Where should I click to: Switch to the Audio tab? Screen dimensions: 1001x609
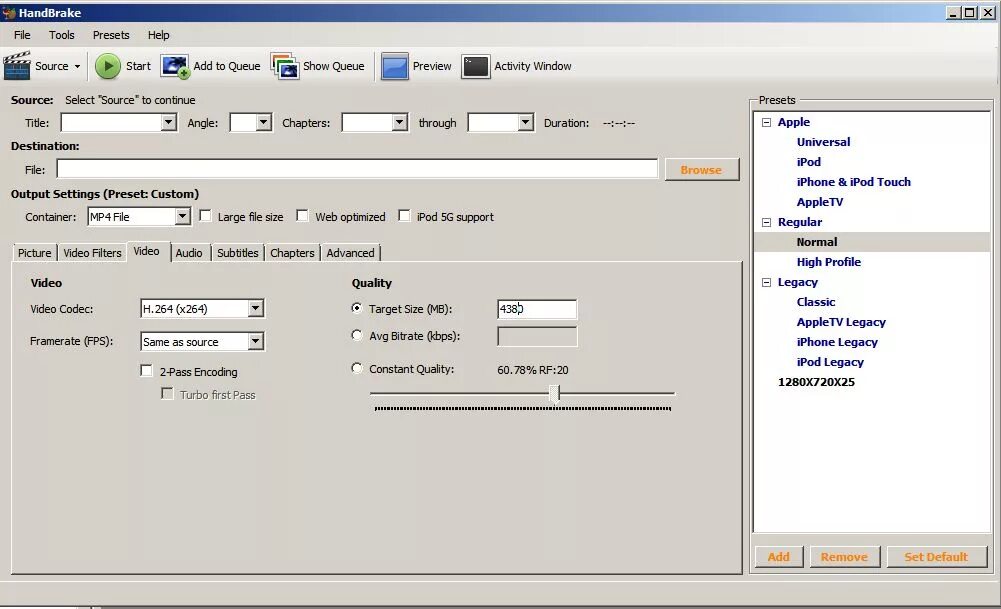(189, 253)
